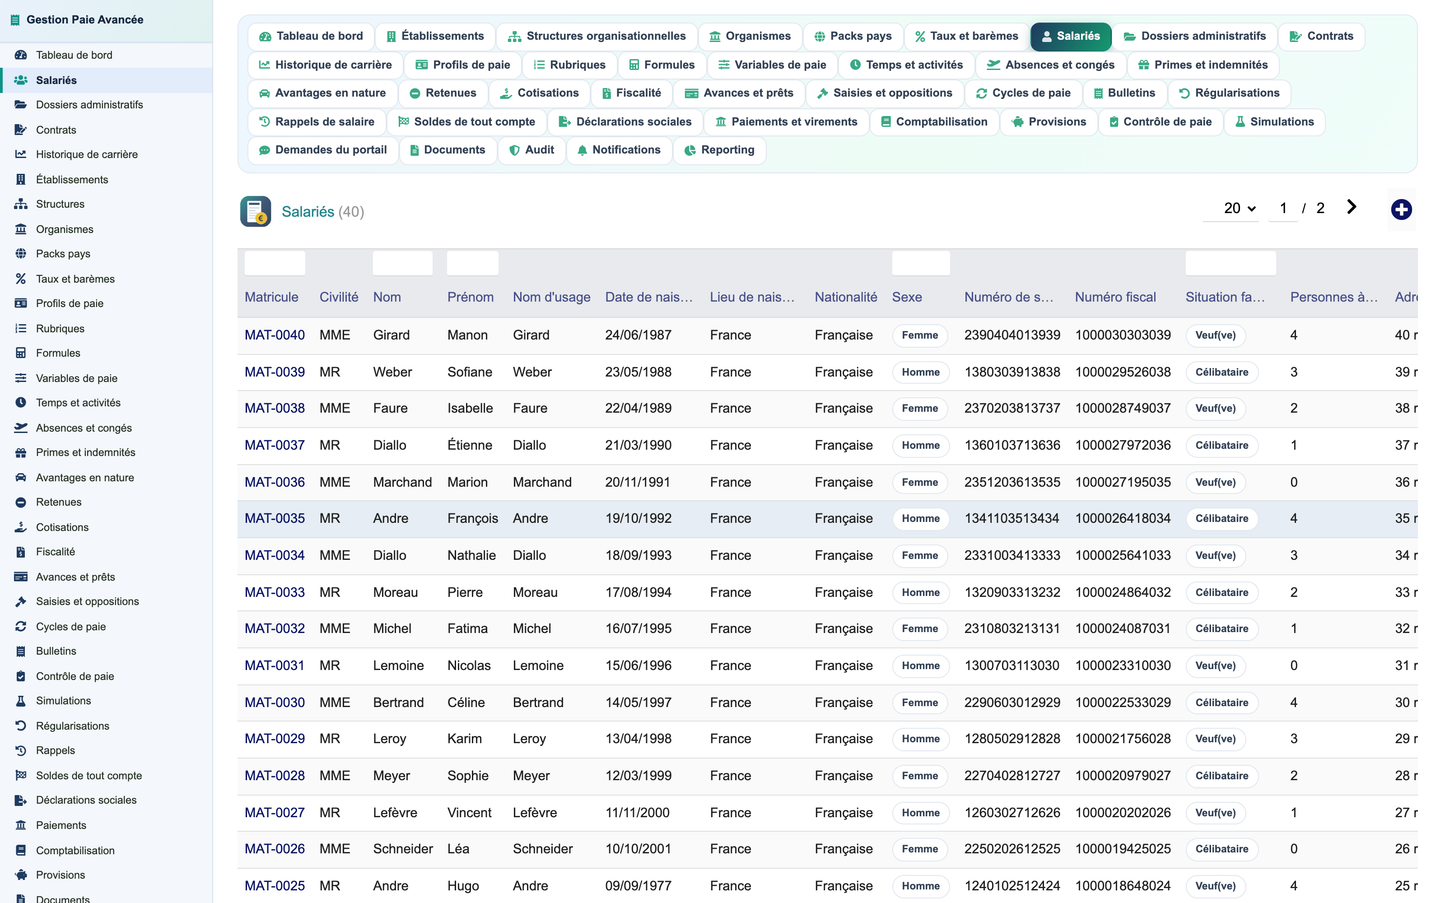1445x903 pixels.
Task: Open the Notifications tab
Action: pos(618,150)
